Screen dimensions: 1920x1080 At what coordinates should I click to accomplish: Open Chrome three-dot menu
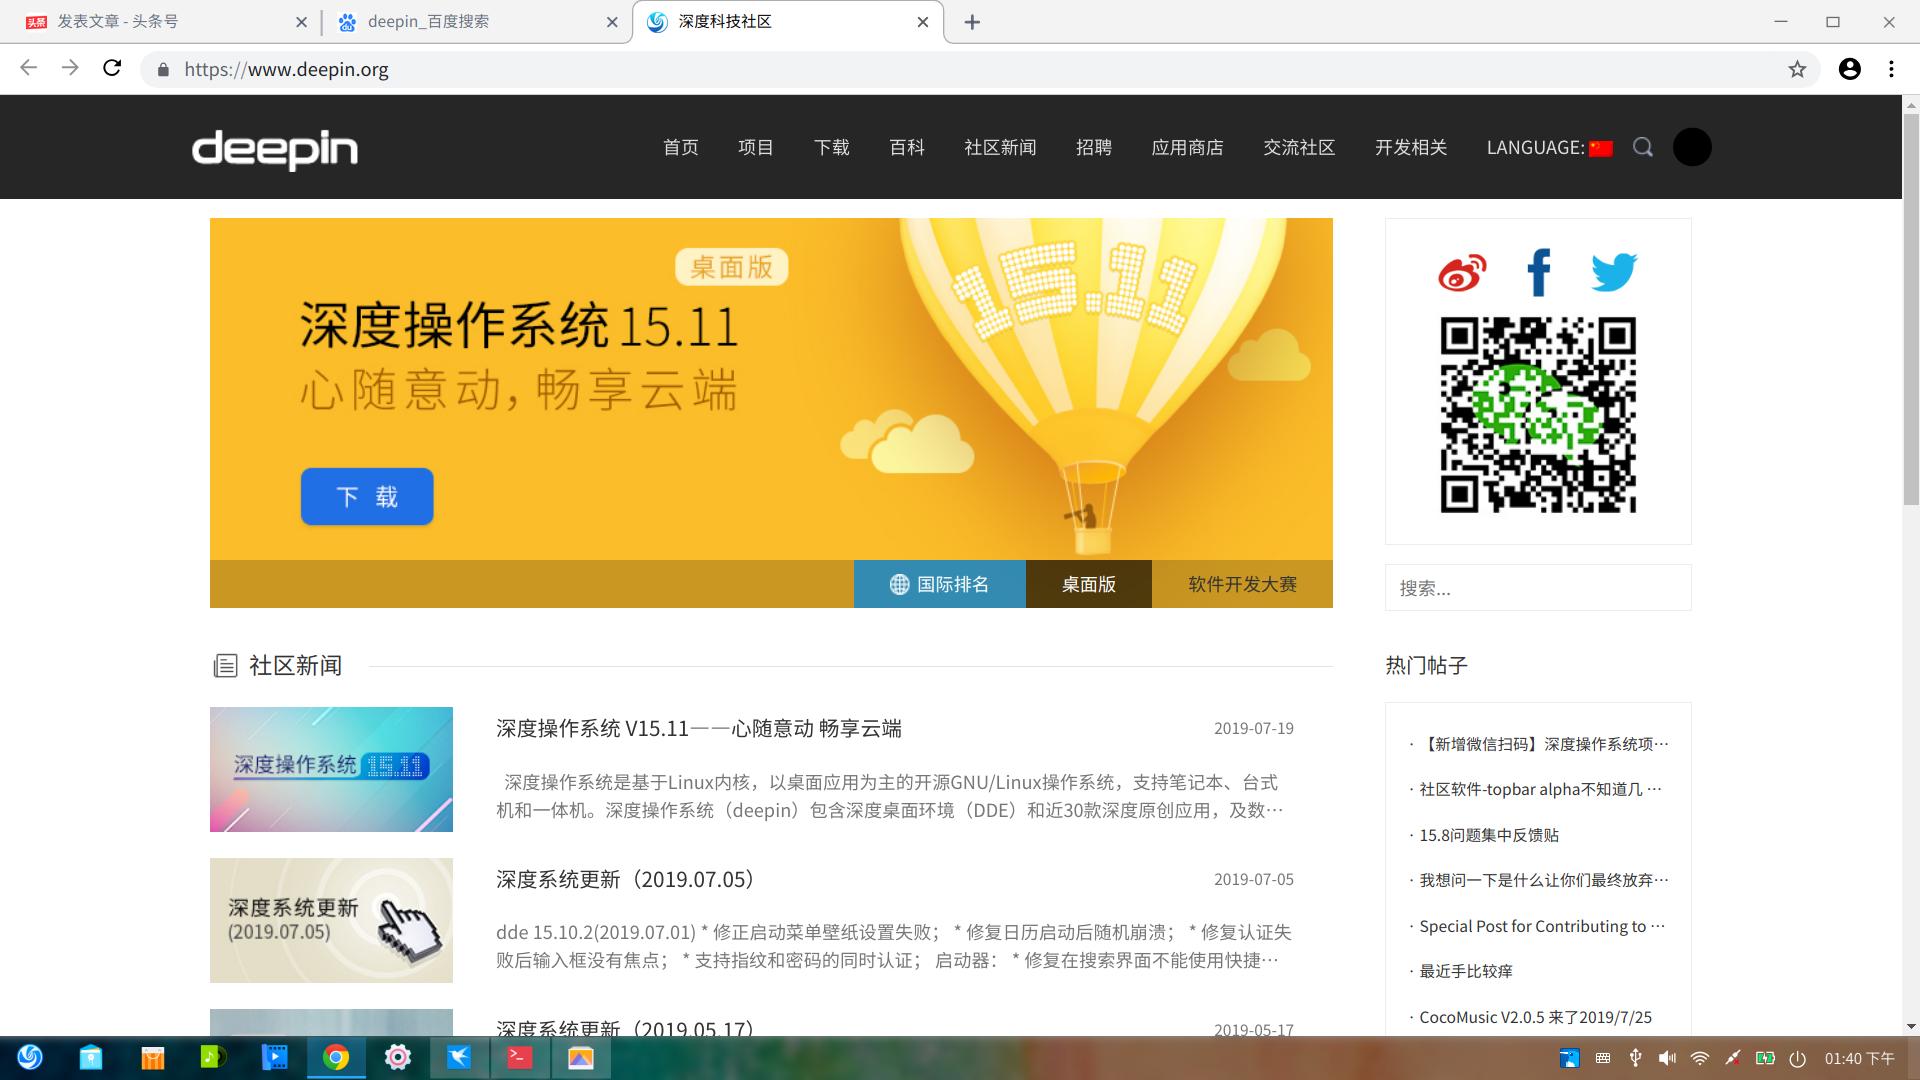click(1891, 69)
